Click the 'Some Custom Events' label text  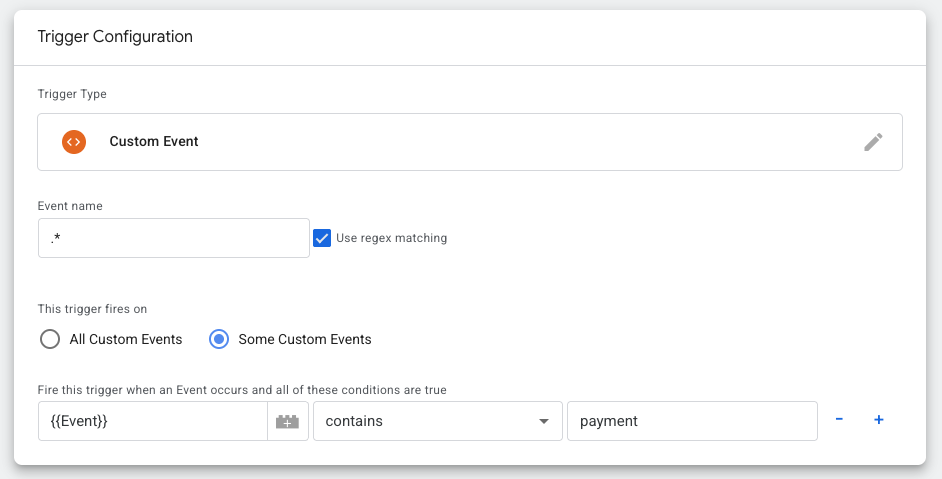(x=305, y=339)
